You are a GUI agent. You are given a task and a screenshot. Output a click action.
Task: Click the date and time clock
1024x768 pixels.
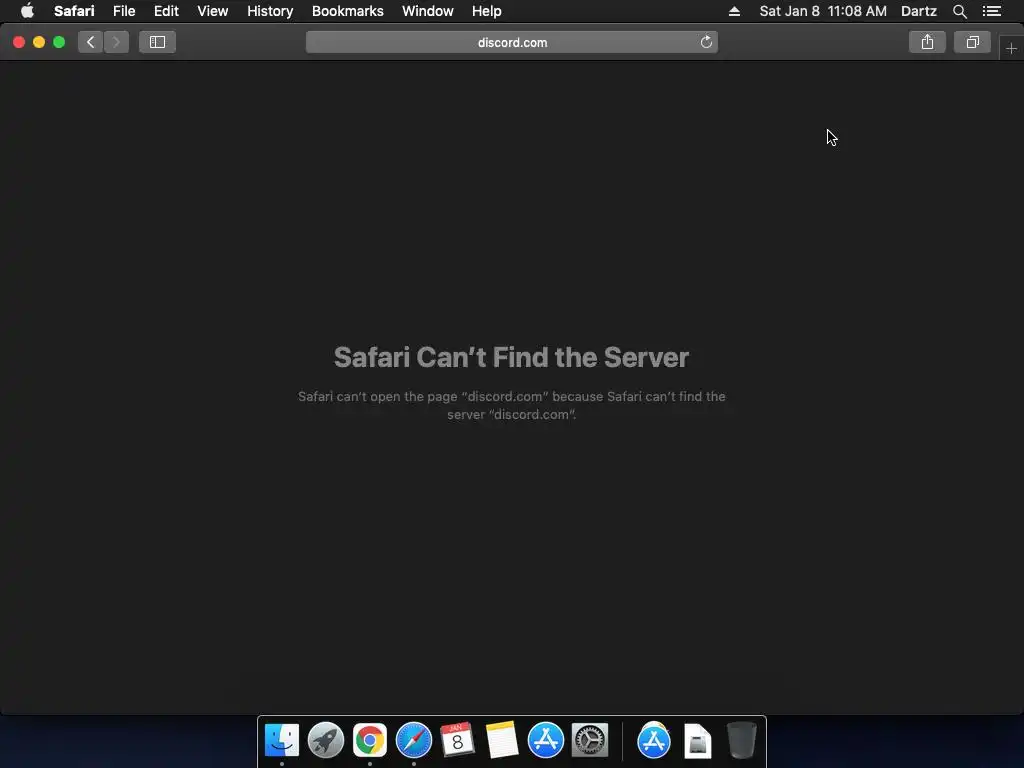click(x=823, y=11)
